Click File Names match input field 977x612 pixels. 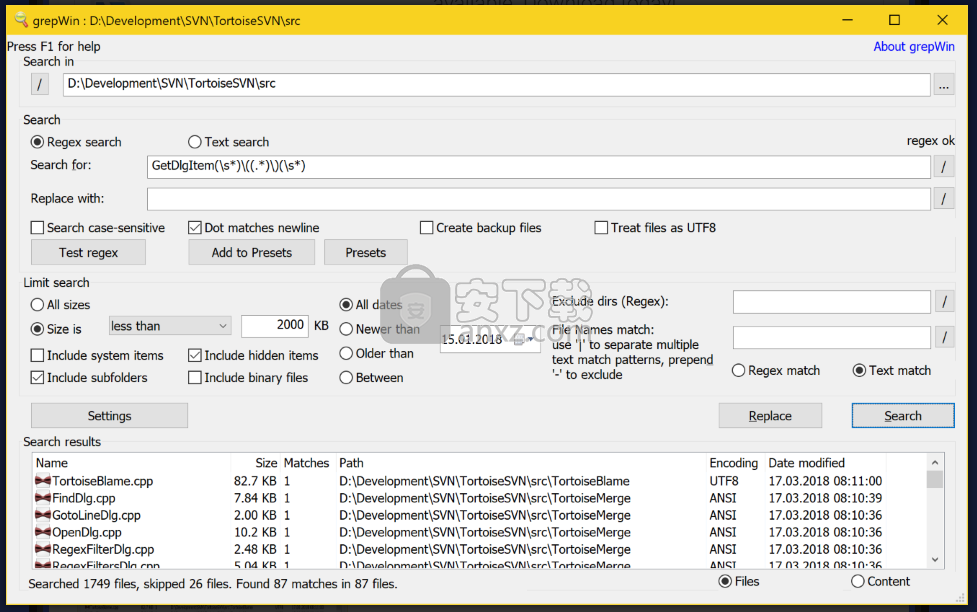pyautogui.click(x=832, y=338)
